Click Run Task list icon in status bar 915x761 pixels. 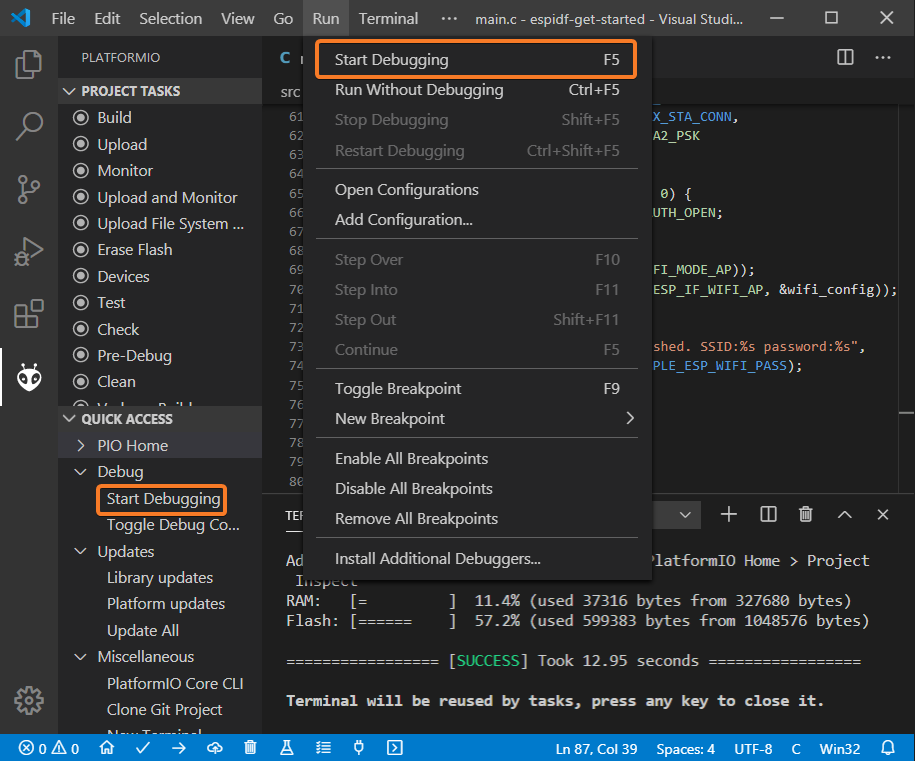pos(323,748)
